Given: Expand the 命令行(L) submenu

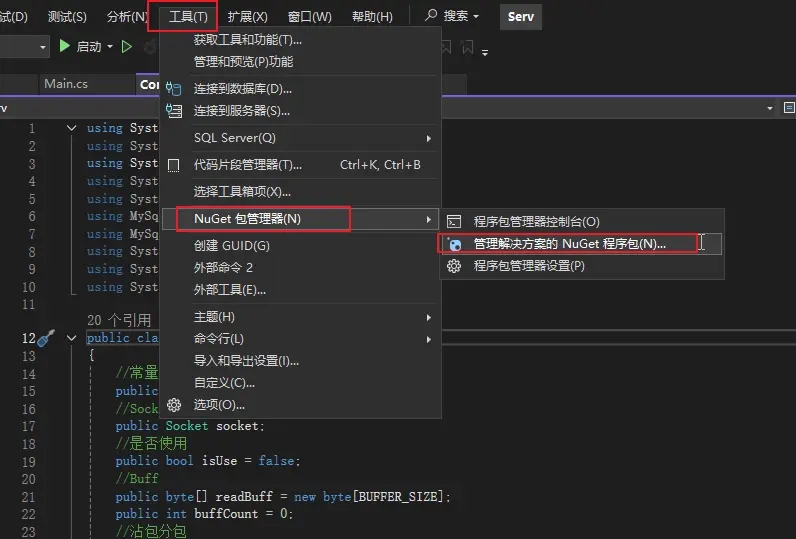Looking at the screenshot, I should coord(301,339).
